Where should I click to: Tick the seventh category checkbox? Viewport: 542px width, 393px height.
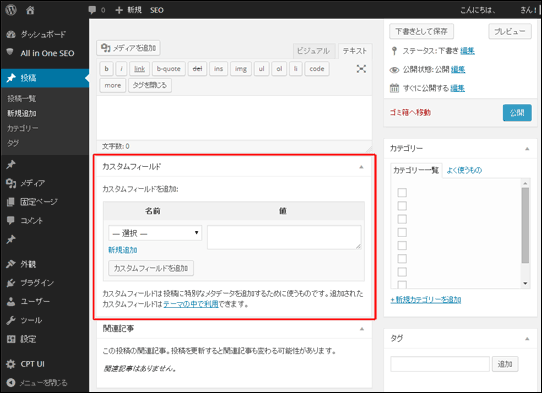402,272
